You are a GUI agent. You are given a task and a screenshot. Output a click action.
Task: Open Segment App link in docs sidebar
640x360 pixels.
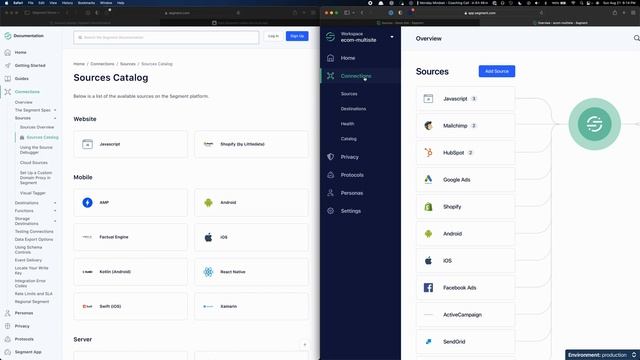28,352
